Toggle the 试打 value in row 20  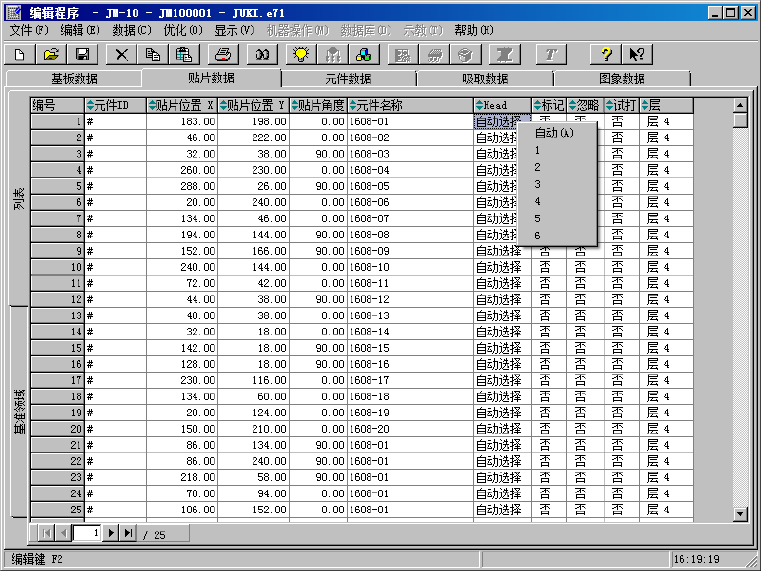[622, 429]
